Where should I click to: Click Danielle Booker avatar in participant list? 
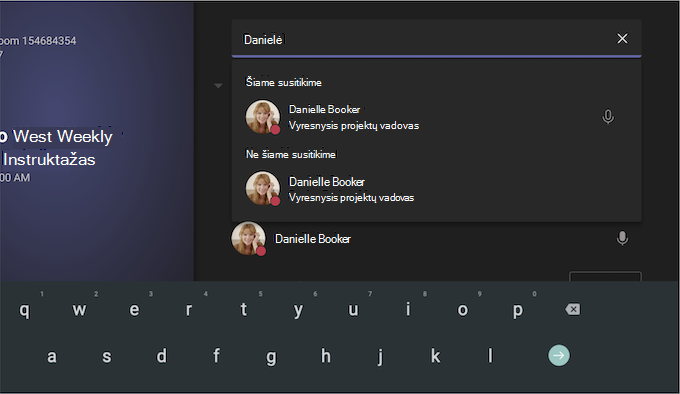coord(248,238)
